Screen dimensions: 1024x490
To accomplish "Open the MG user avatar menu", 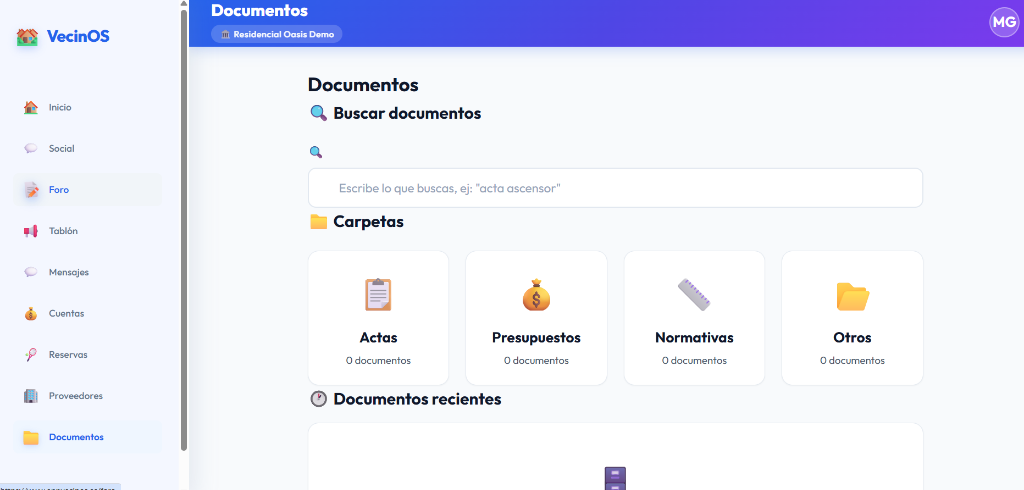I will [1004, 22].
